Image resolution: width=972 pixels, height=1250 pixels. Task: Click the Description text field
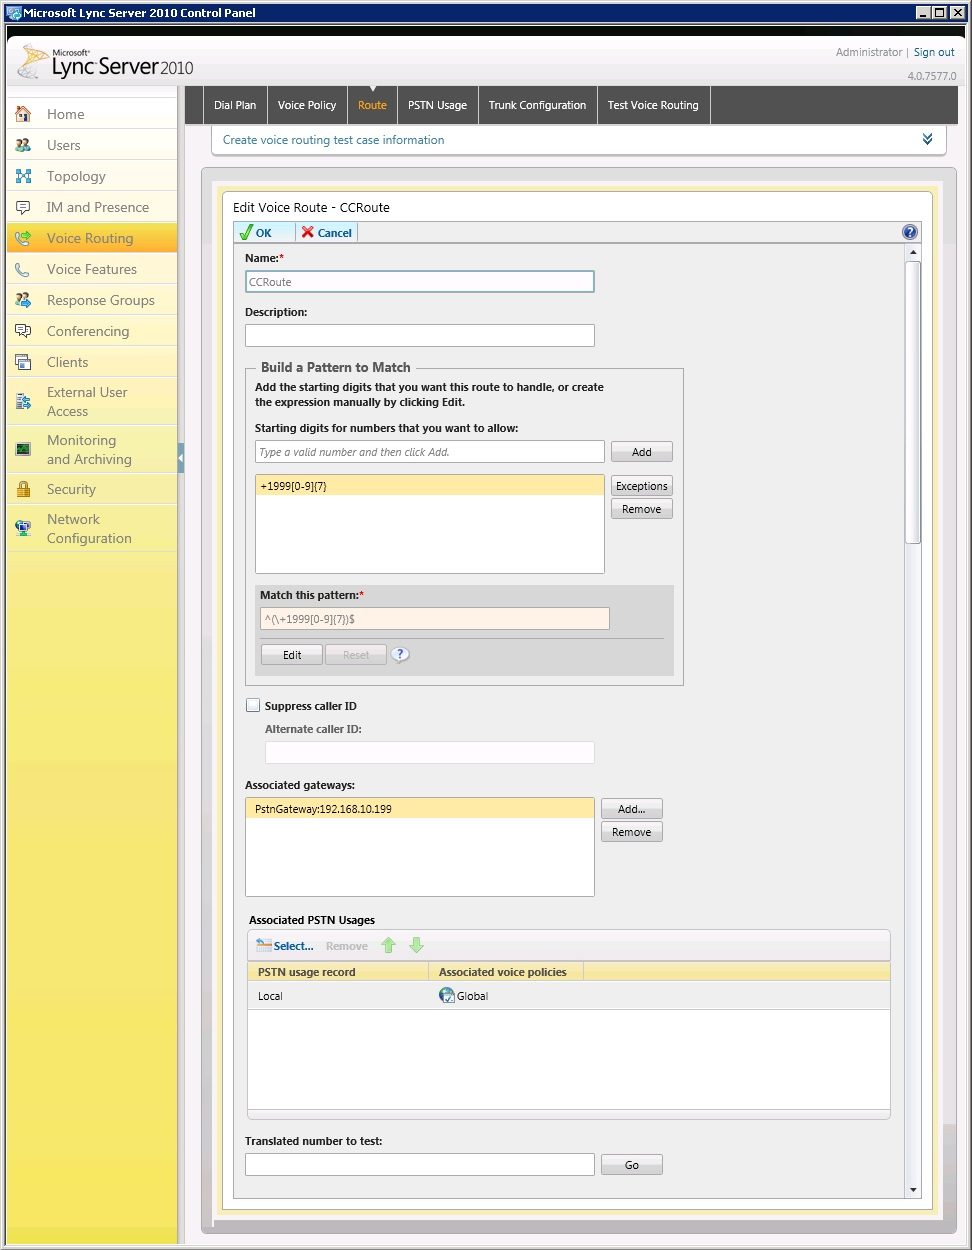pyautogui.click(x=420, y=335)
